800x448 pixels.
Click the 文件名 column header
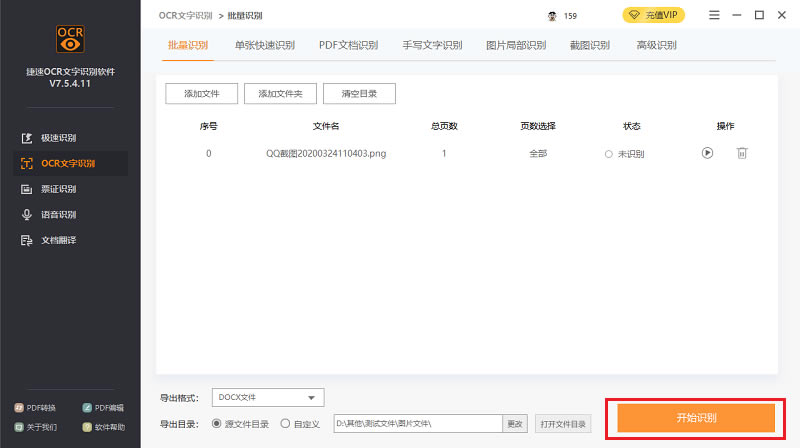coord(326,126)
